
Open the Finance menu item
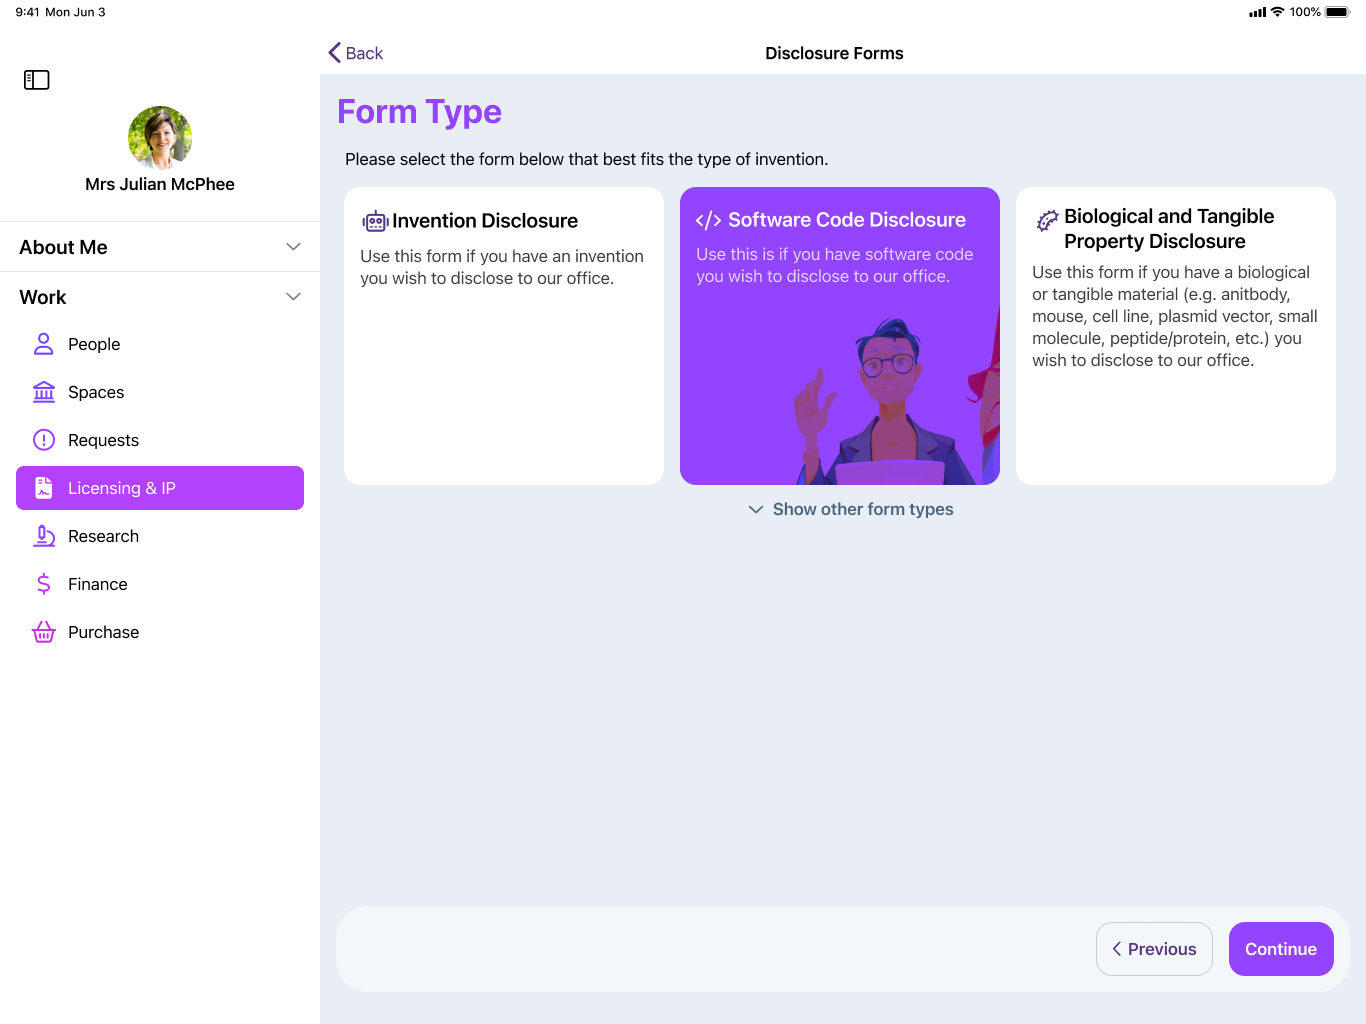[x=98, y=584]
